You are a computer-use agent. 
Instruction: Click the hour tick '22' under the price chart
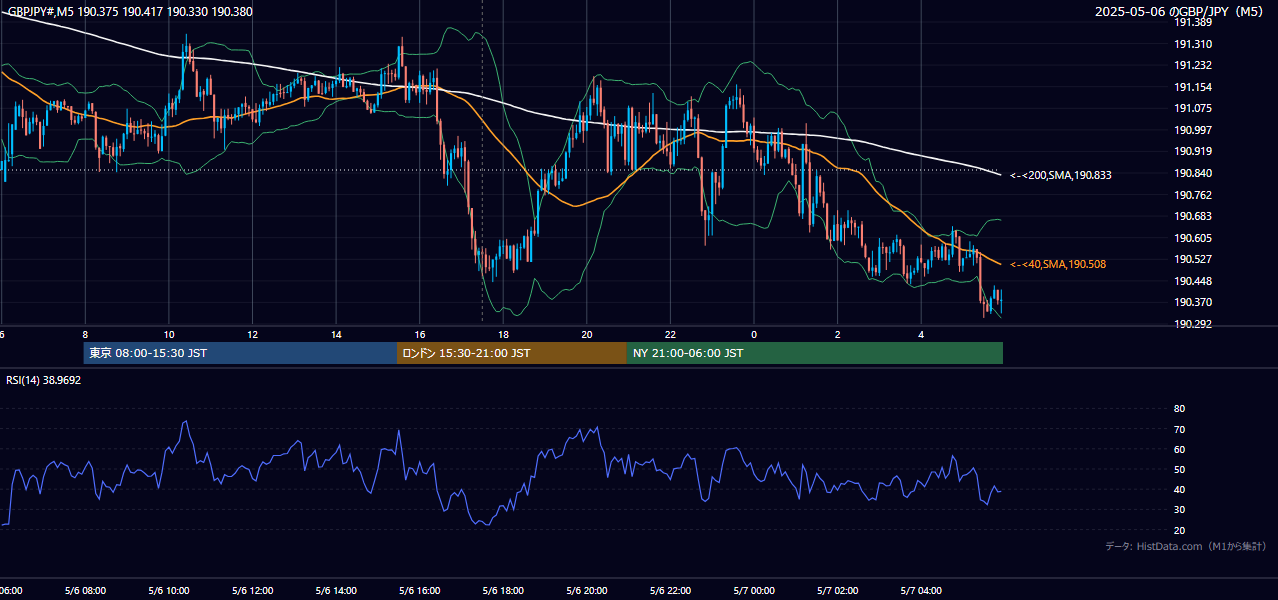tap(671, 334)
